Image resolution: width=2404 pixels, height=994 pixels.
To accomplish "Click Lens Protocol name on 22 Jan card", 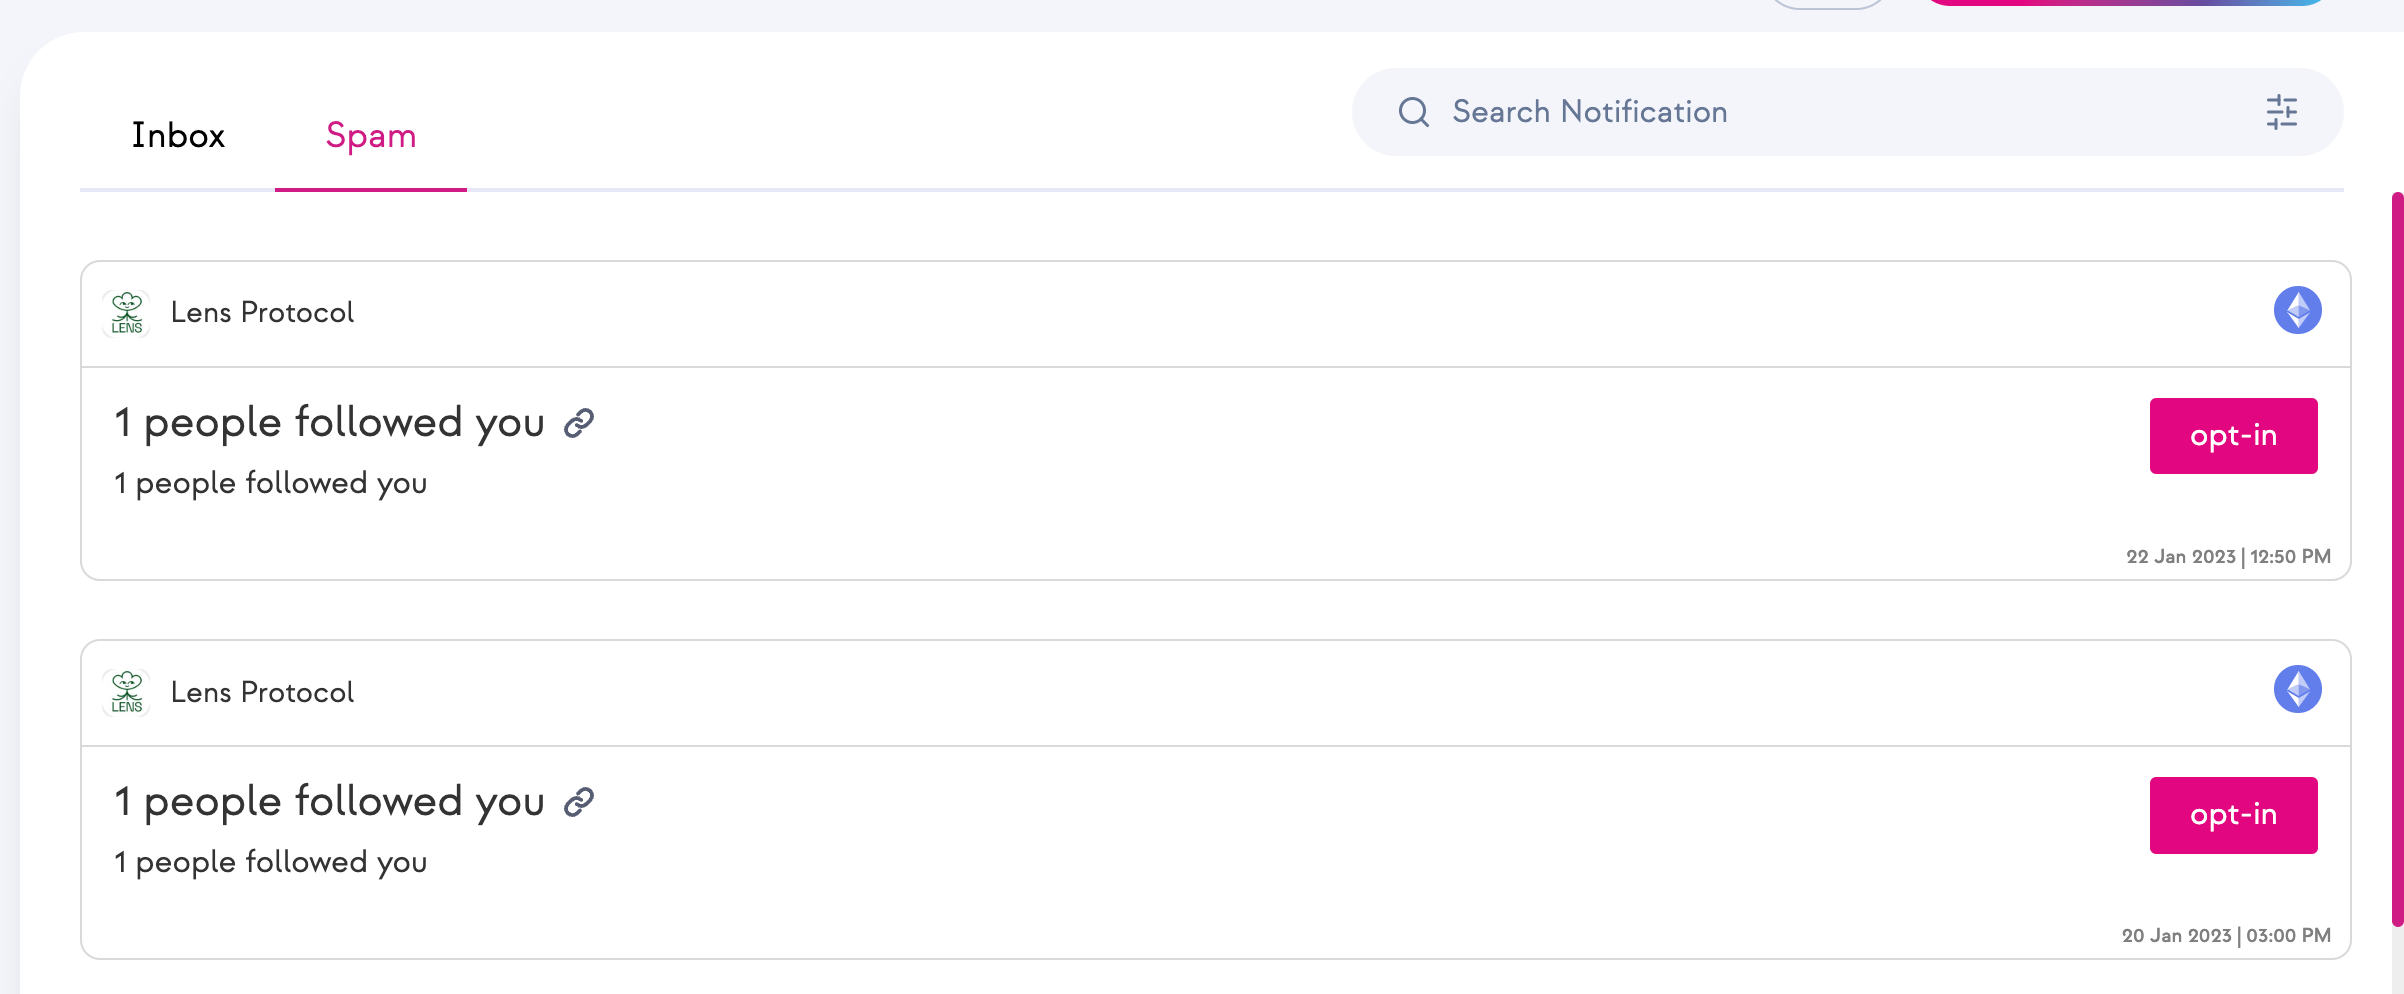I will [262, 313].
